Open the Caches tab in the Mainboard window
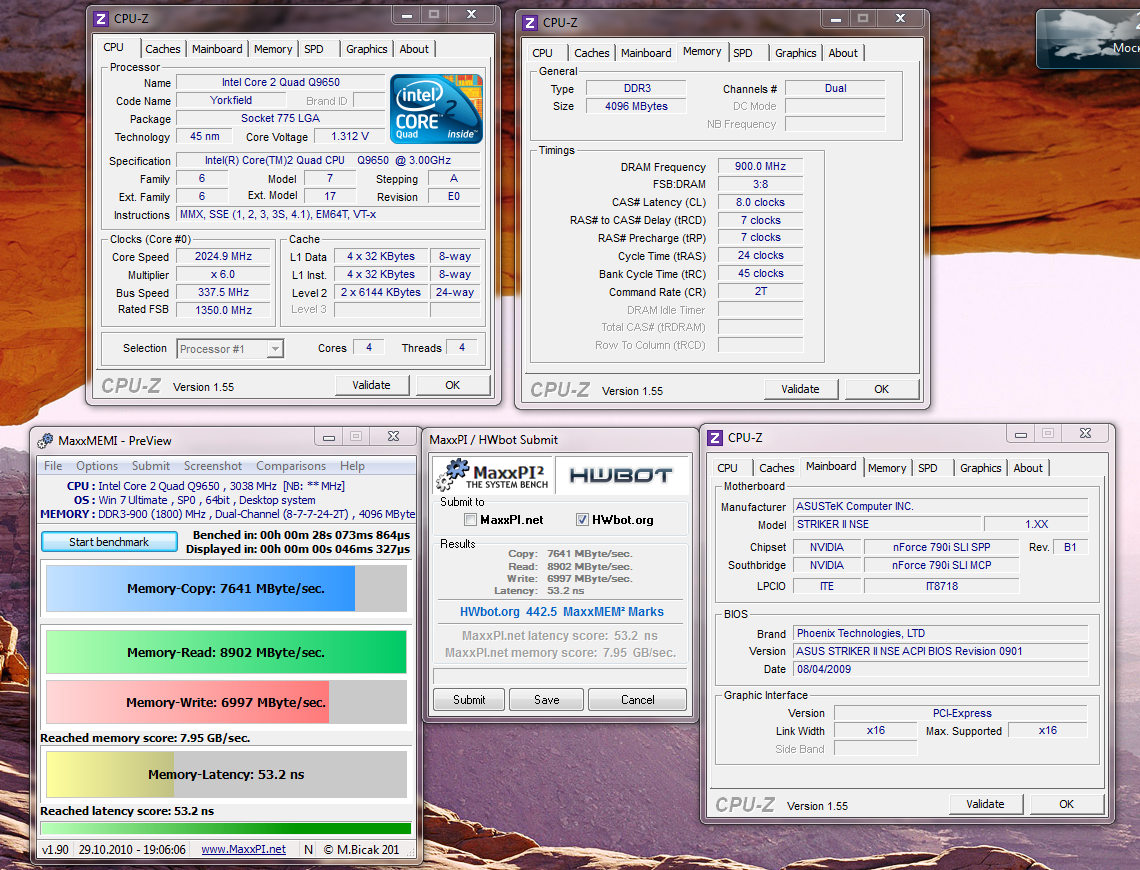Viewport: 1140px width, 870px height. pyautogui.click(x=776, y=468)
